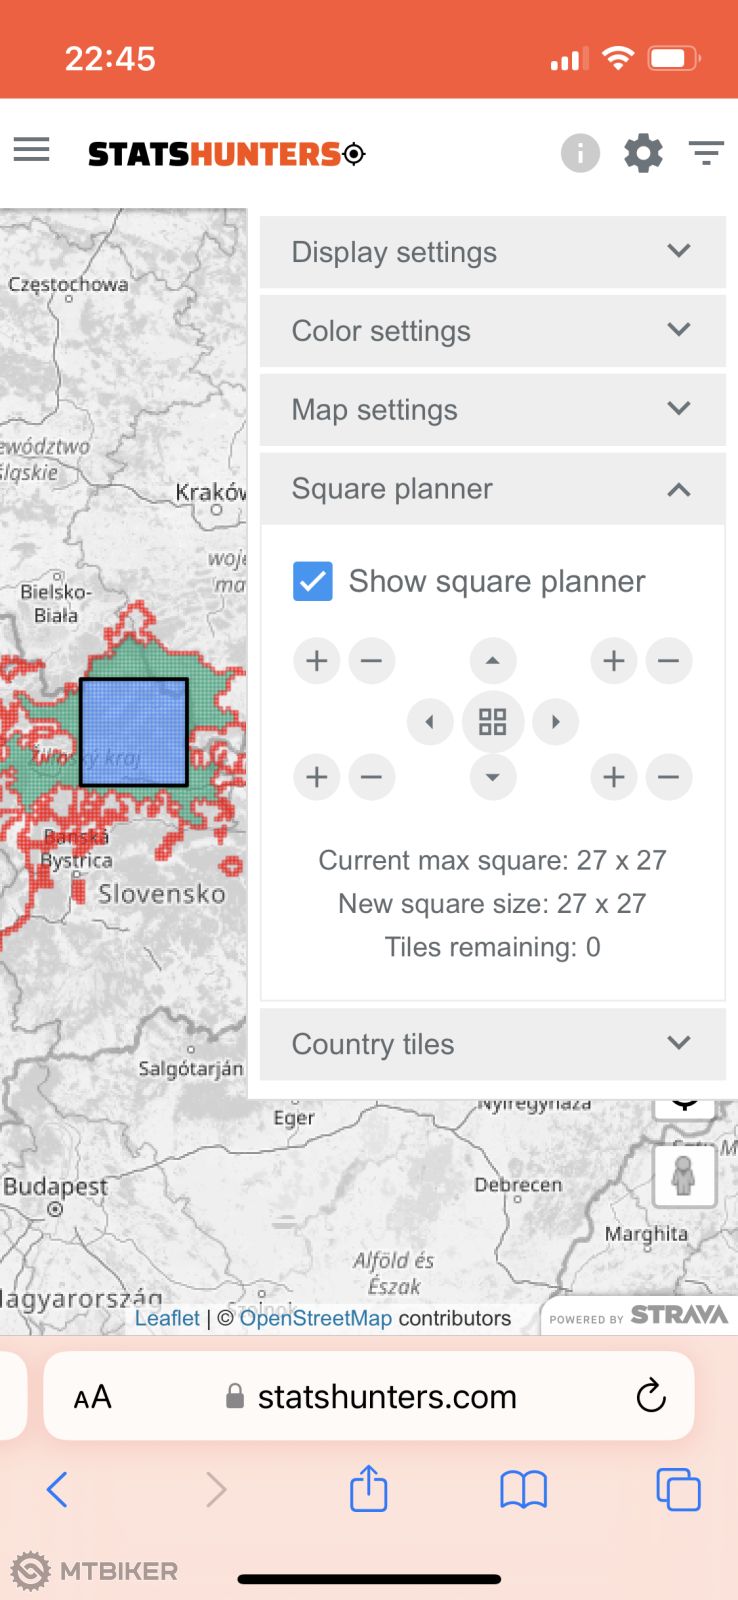Move square planner right with arrow

(x=556, y=722)
